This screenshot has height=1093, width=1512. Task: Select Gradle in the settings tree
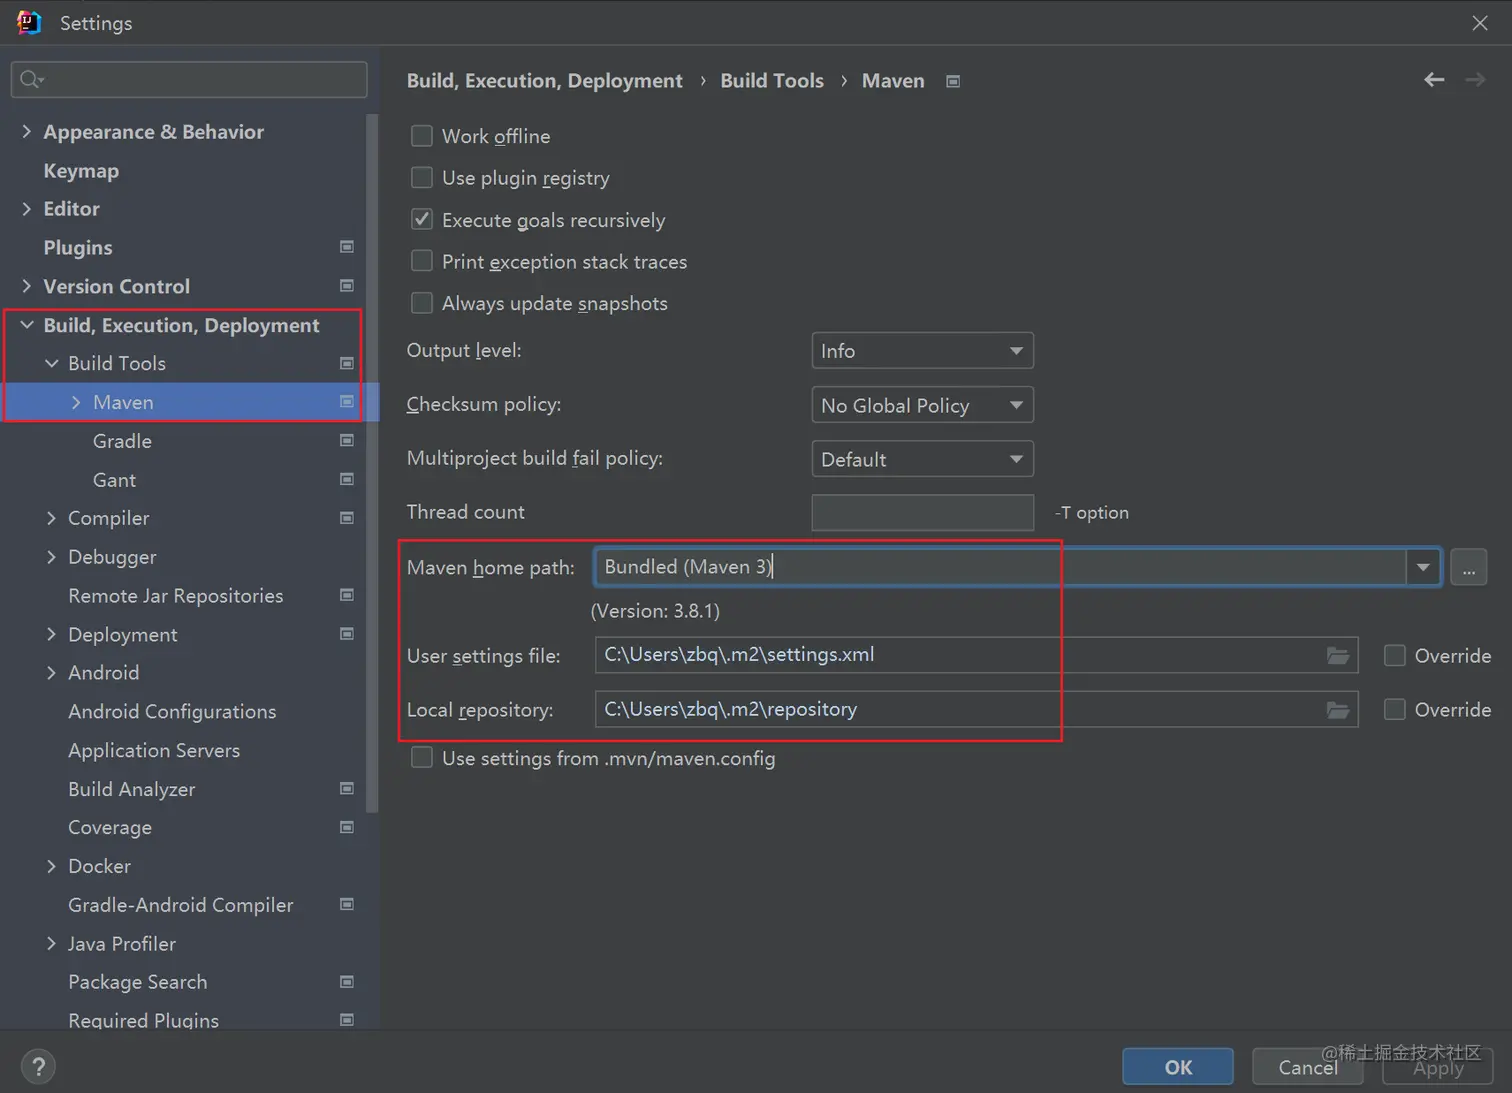(x=122, y=441)
